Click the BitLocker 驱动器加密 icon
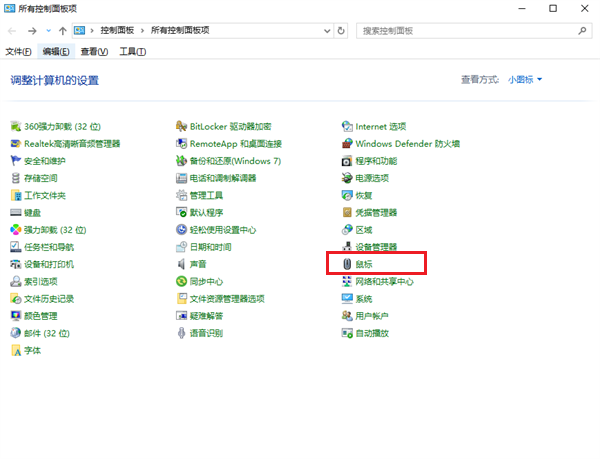 tap(181, 126)
